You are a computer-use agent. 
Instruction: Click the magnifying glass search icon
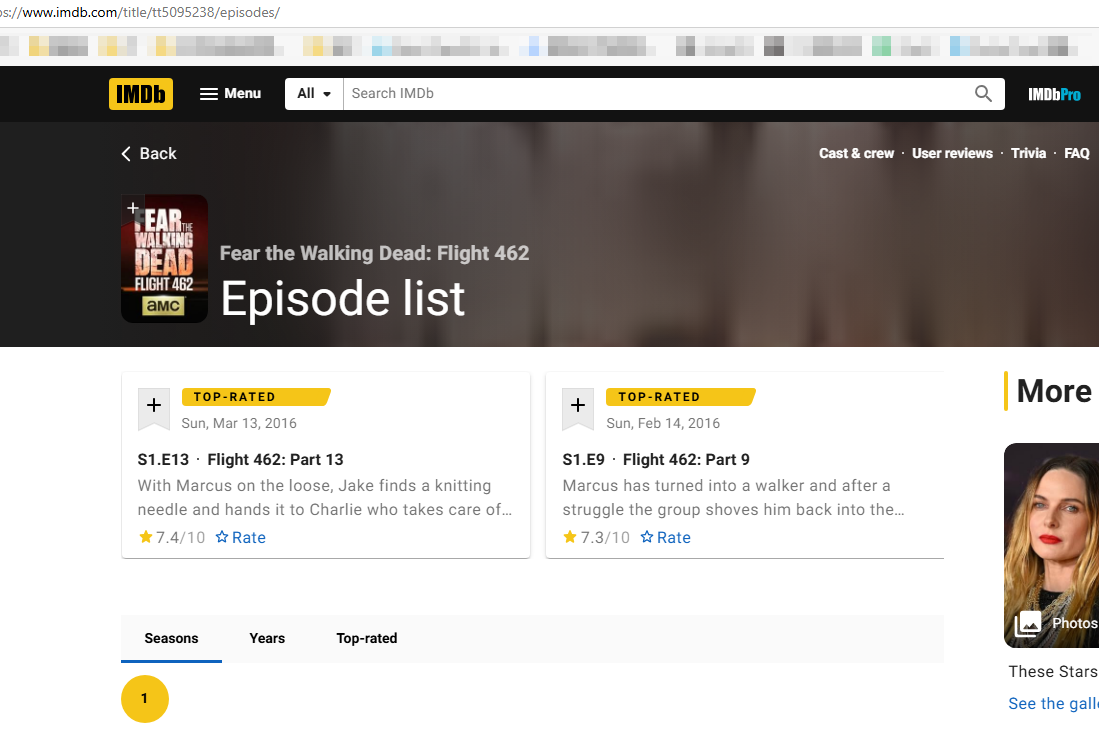(983, 94)
